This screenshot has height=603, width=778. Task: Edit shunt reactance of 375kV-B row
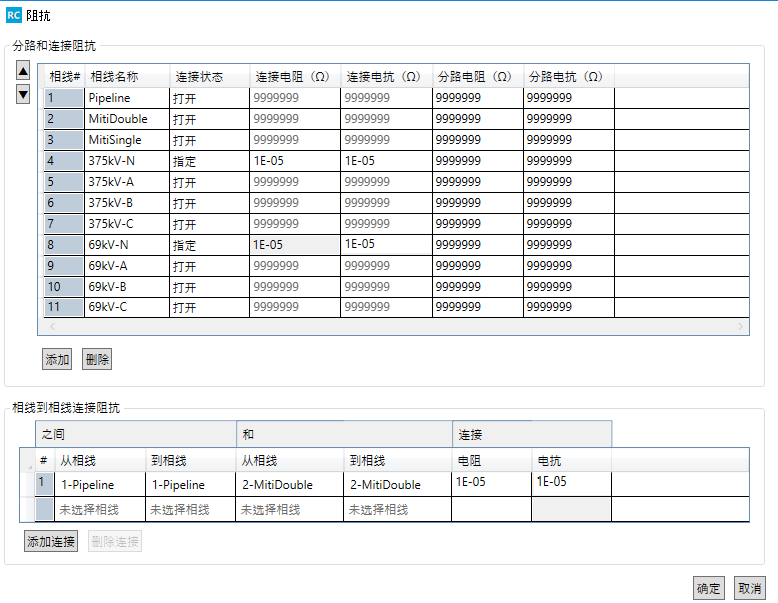point(569,203)
